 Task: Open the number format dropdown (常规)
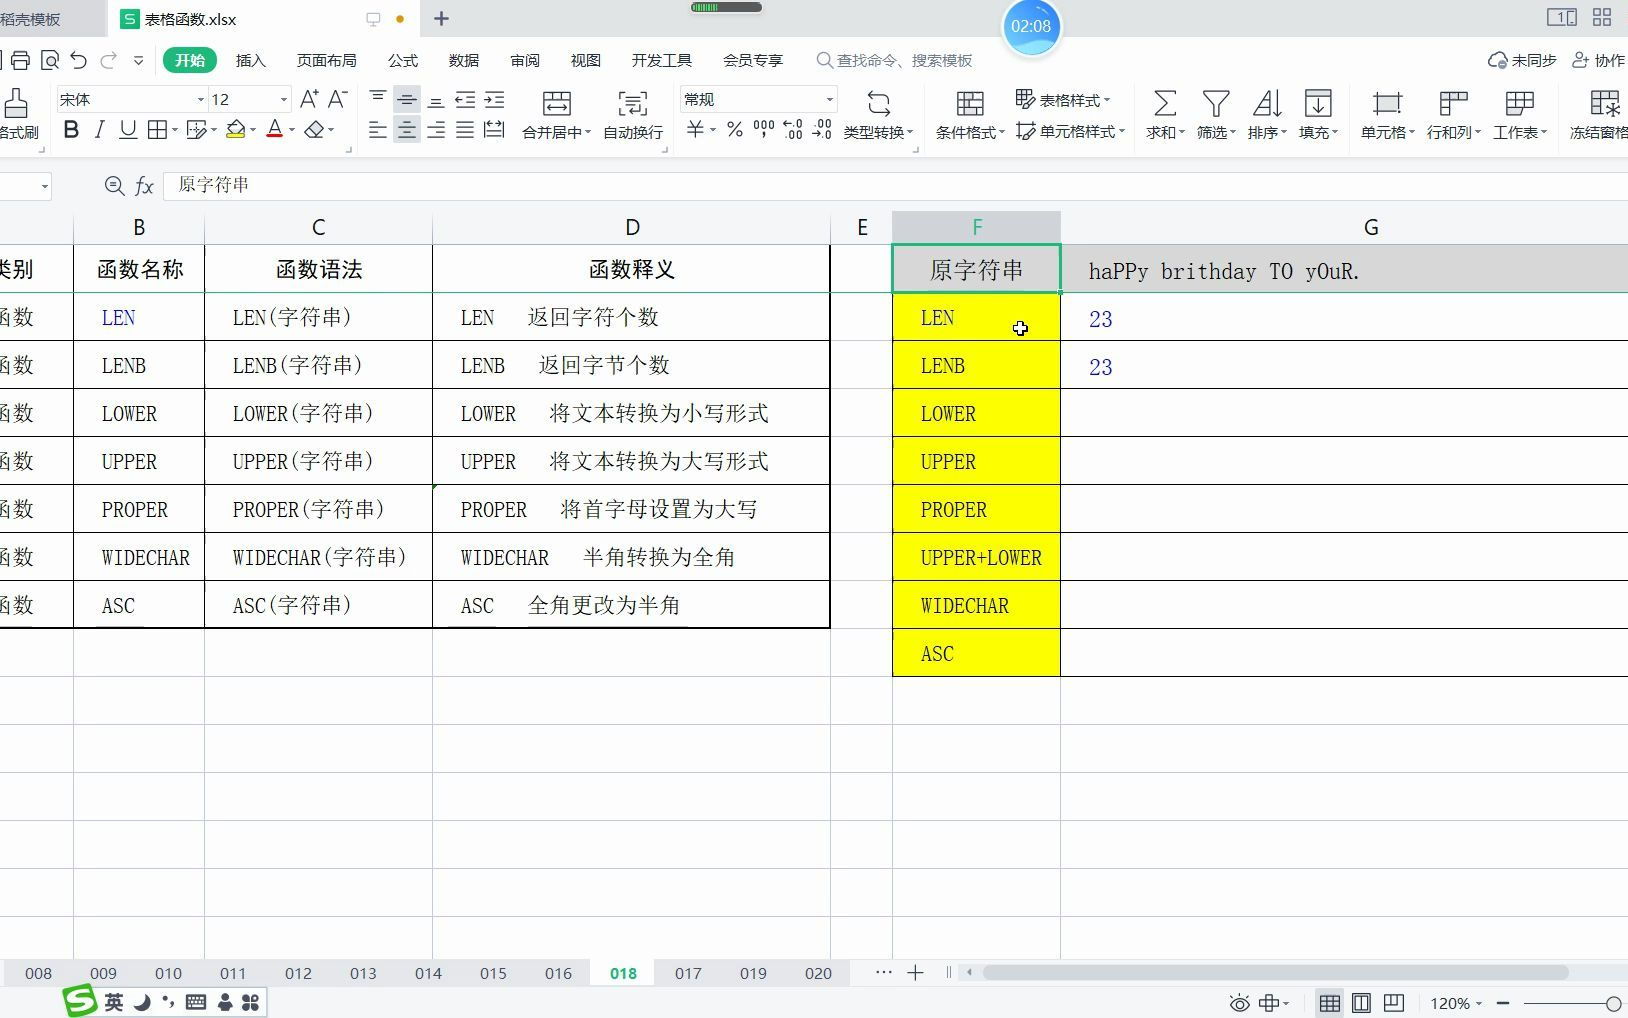pyautogui.click(x=829, y=100)
